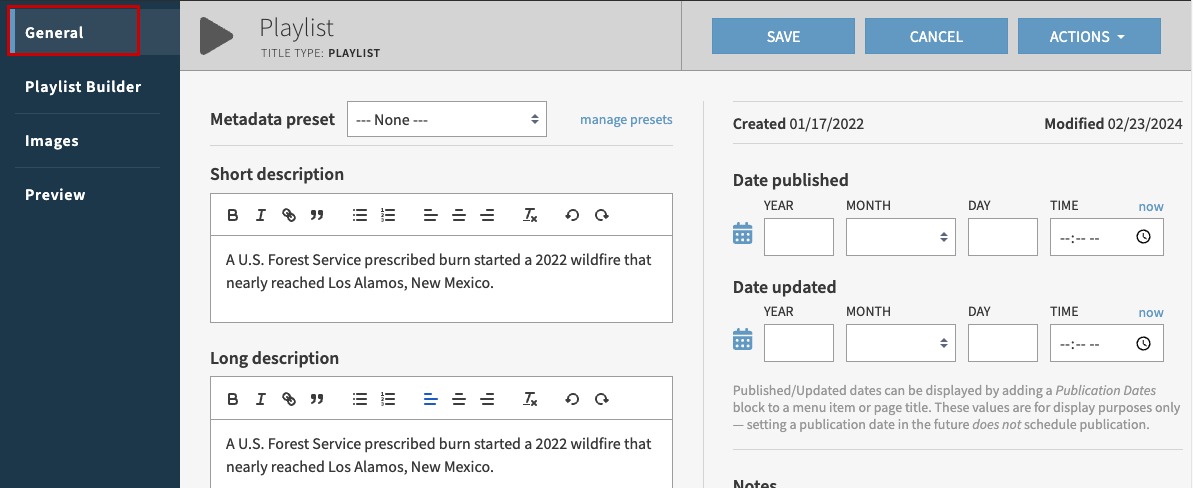Click Bold icon in Short description toolbar
1193x488 pixels.
click(233, 215)
